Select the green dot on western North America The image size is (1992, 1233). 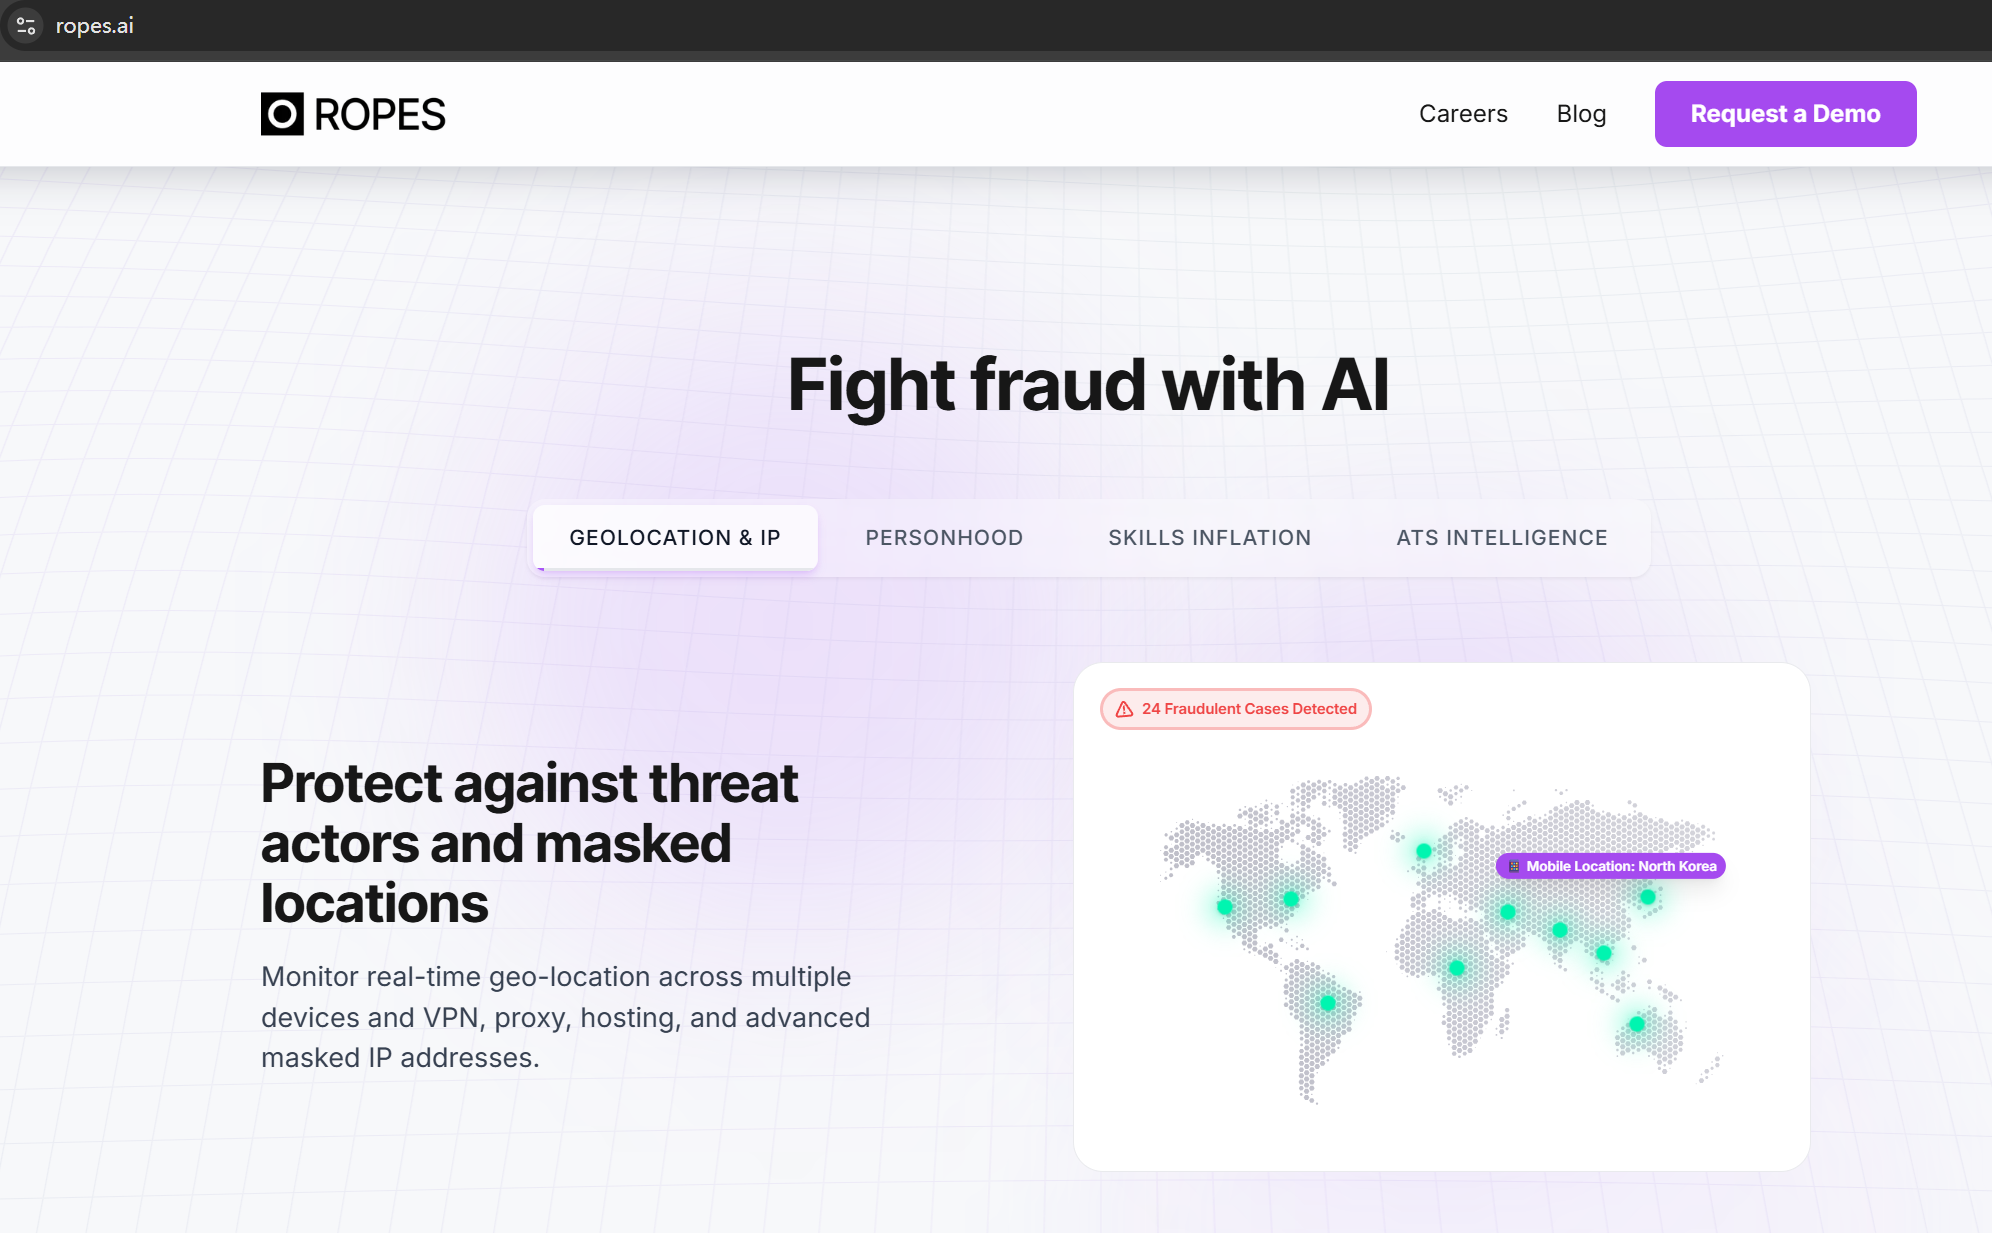tap(1225, 907)
